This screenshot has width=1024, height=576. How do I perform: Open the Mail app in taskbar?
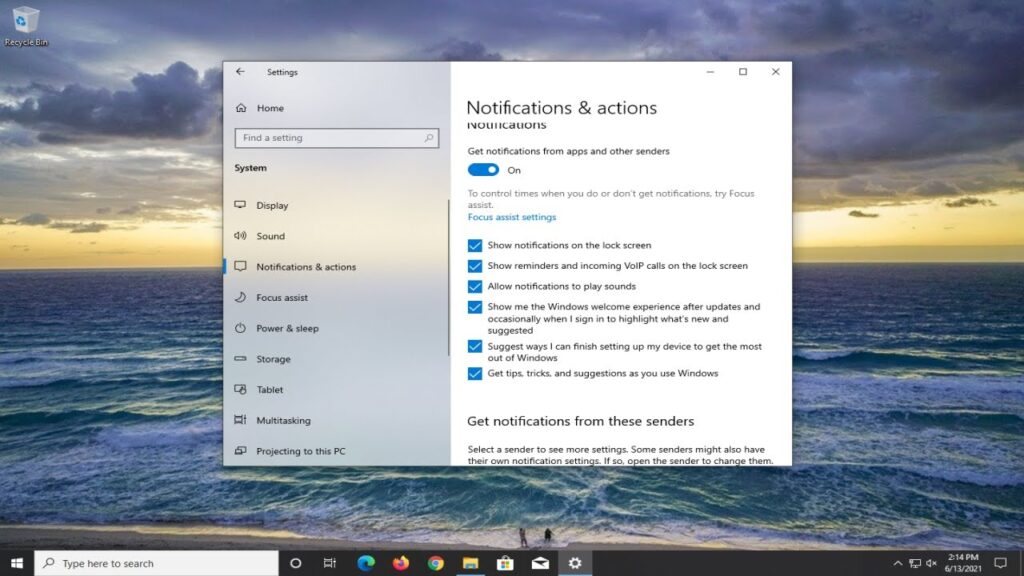[540, 563]
